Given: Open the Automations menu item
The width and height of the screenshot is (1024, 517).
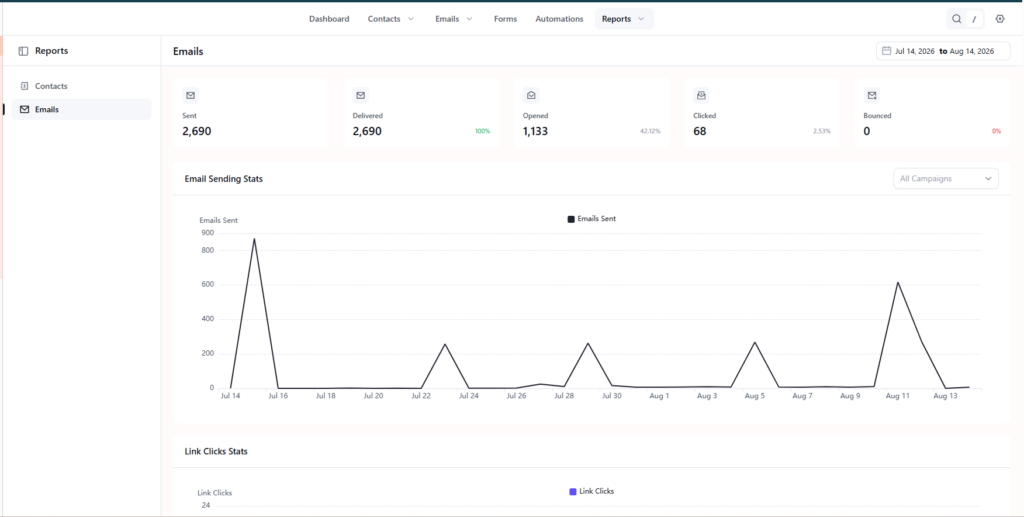Looking at the screenshot, I should (x=559, y=19).
